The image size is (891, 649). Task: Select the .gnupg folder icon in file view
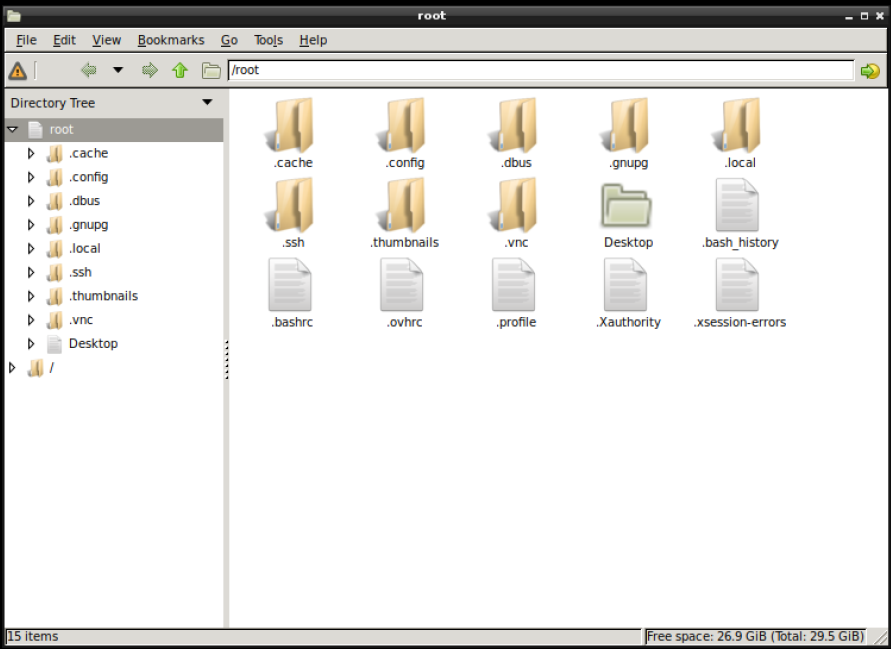[x=626, y=125]
